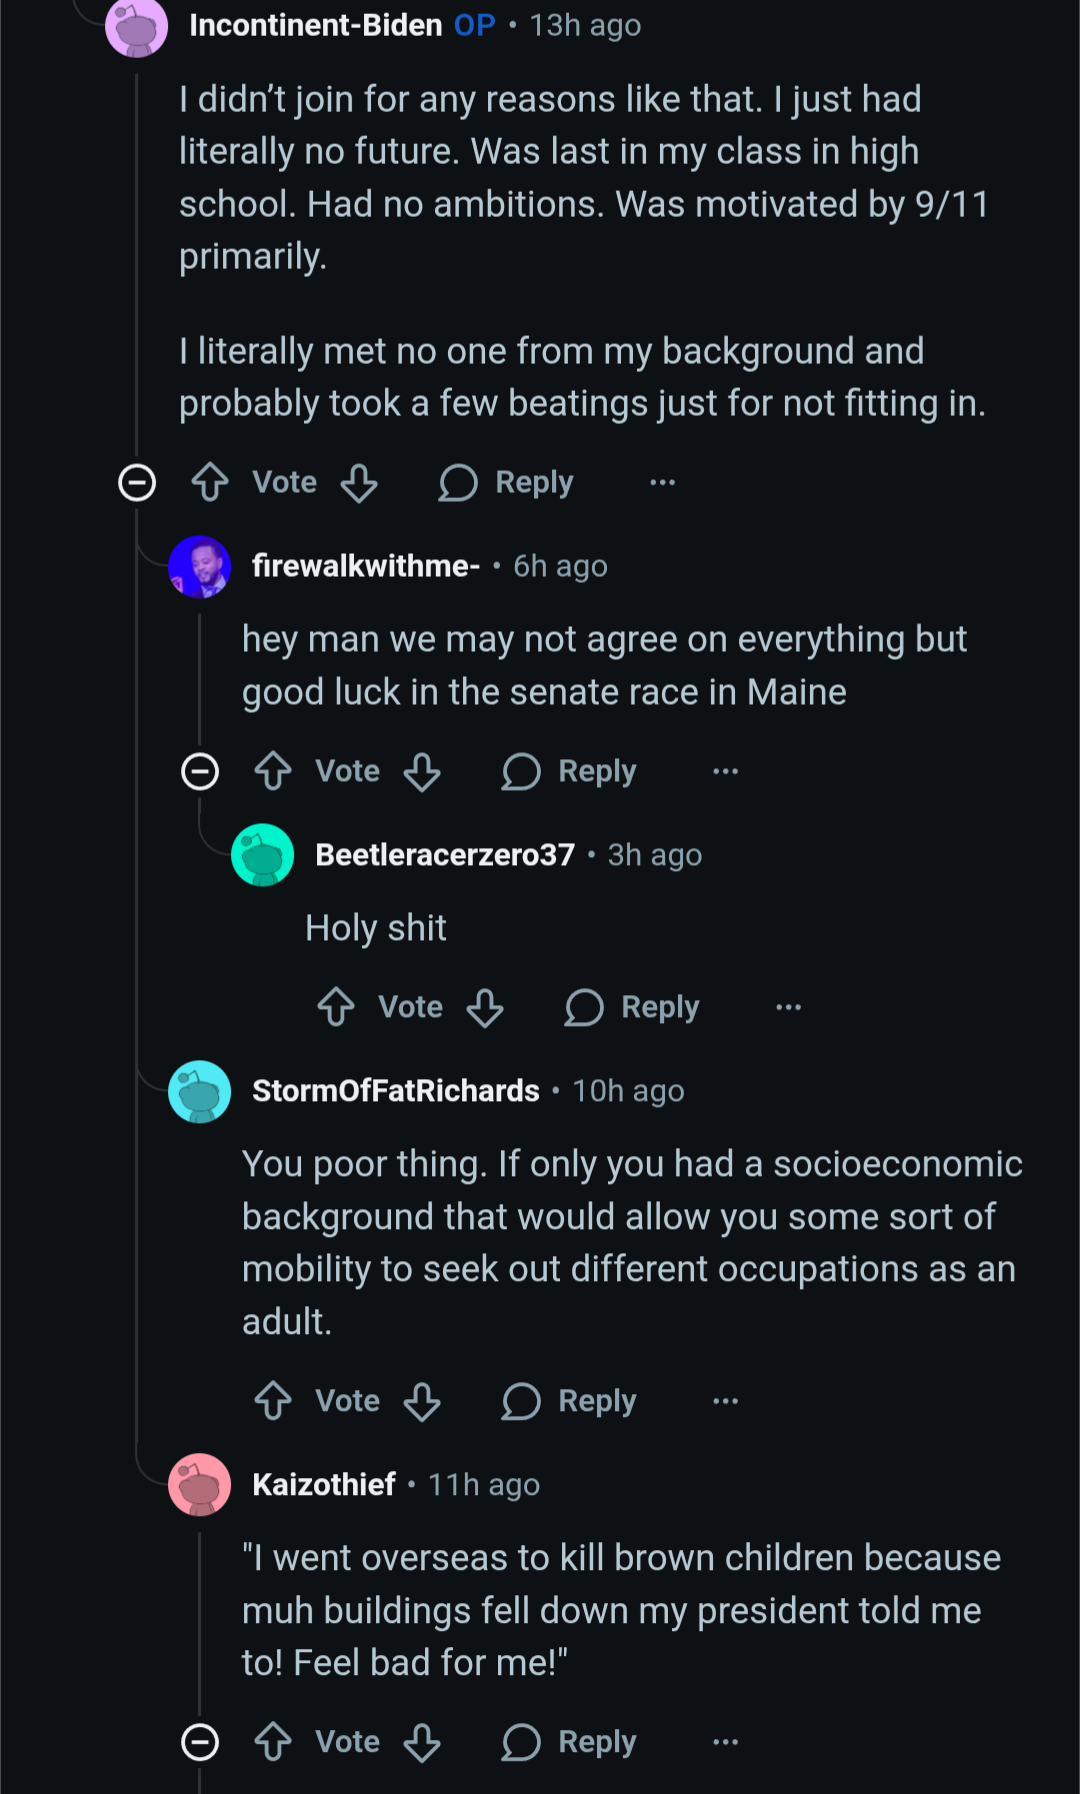This screenshot has height=1794, width=1080.
Task: Collapse Kaizothief's comment thread
Action: click(200, 1742)
